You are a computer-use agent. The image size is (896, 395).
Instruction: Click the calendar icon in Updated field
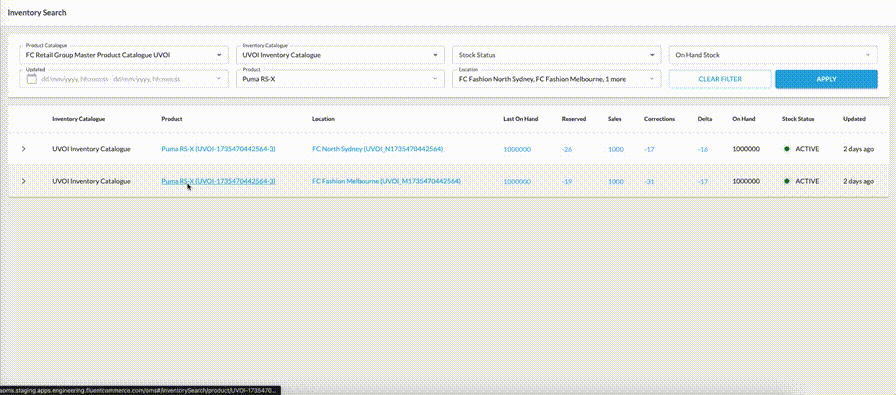tap(31, 79)
